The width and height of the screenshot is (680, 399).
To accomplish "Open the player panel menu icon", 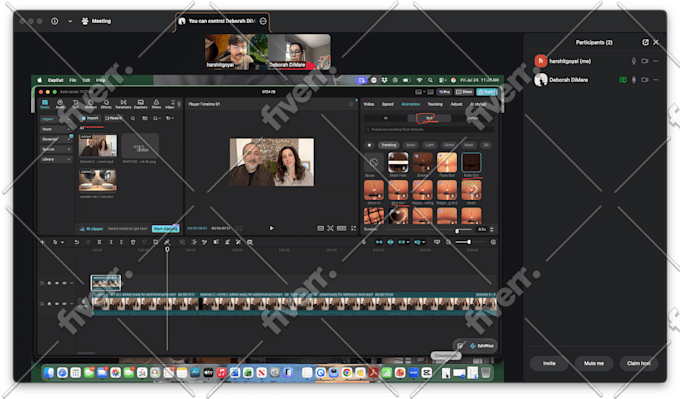I will [x=351, y=104].
